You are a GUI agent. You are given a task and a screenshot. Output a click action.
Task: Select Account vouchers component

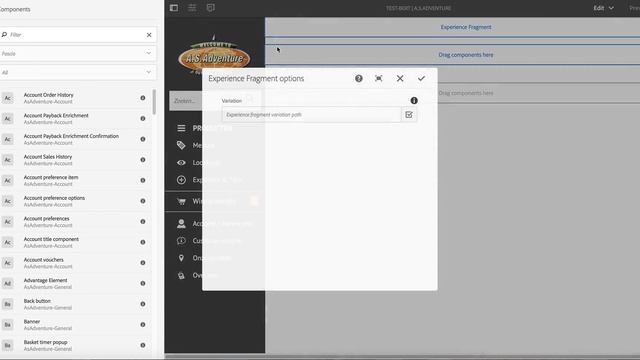click(x=76, y=263)
